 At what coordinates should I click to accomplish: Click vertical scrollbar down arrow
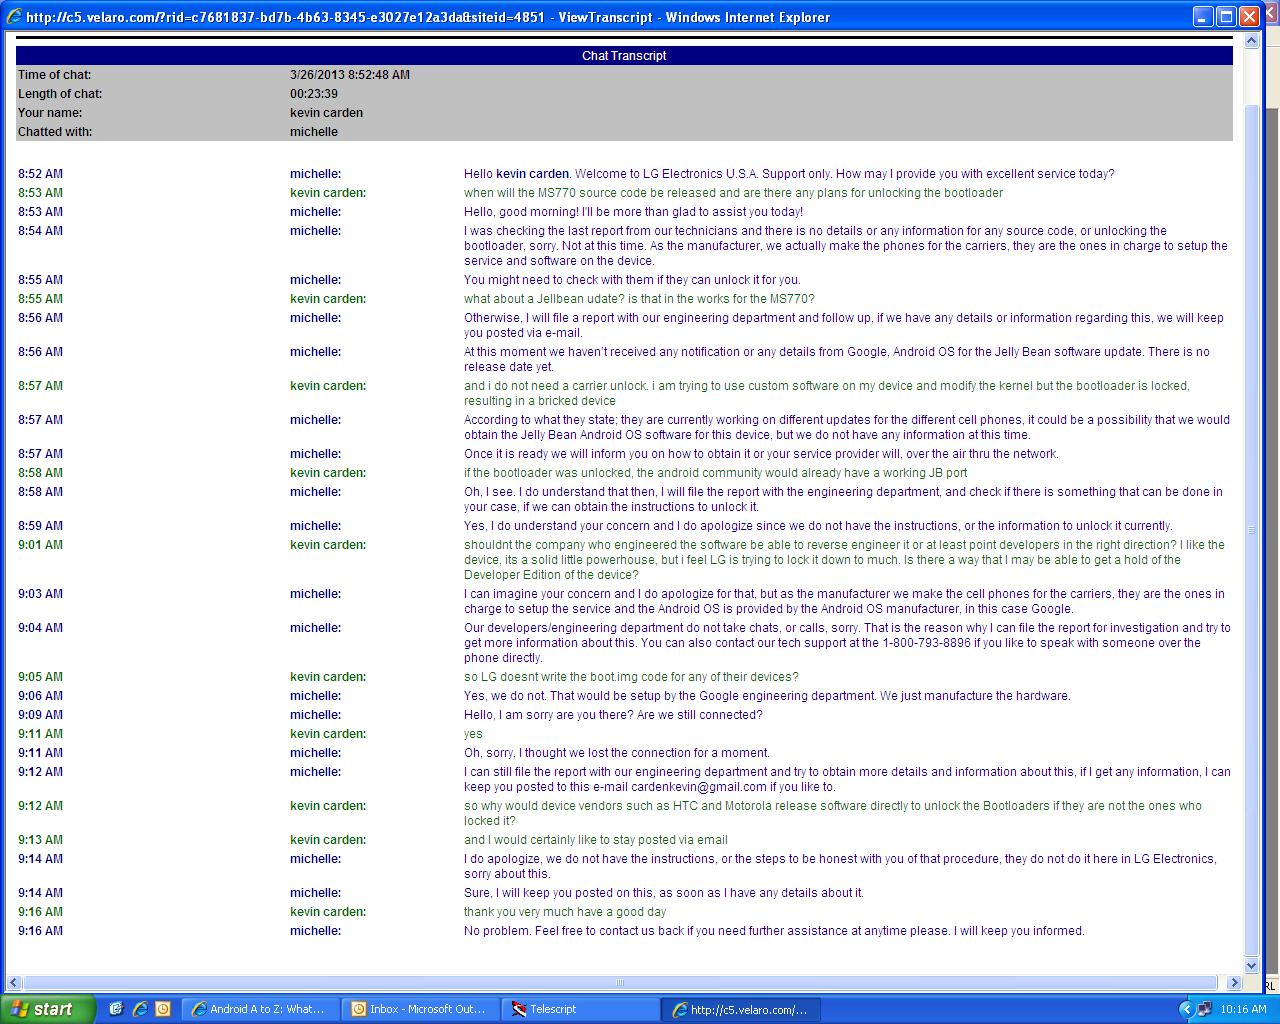coord(1251,966)
